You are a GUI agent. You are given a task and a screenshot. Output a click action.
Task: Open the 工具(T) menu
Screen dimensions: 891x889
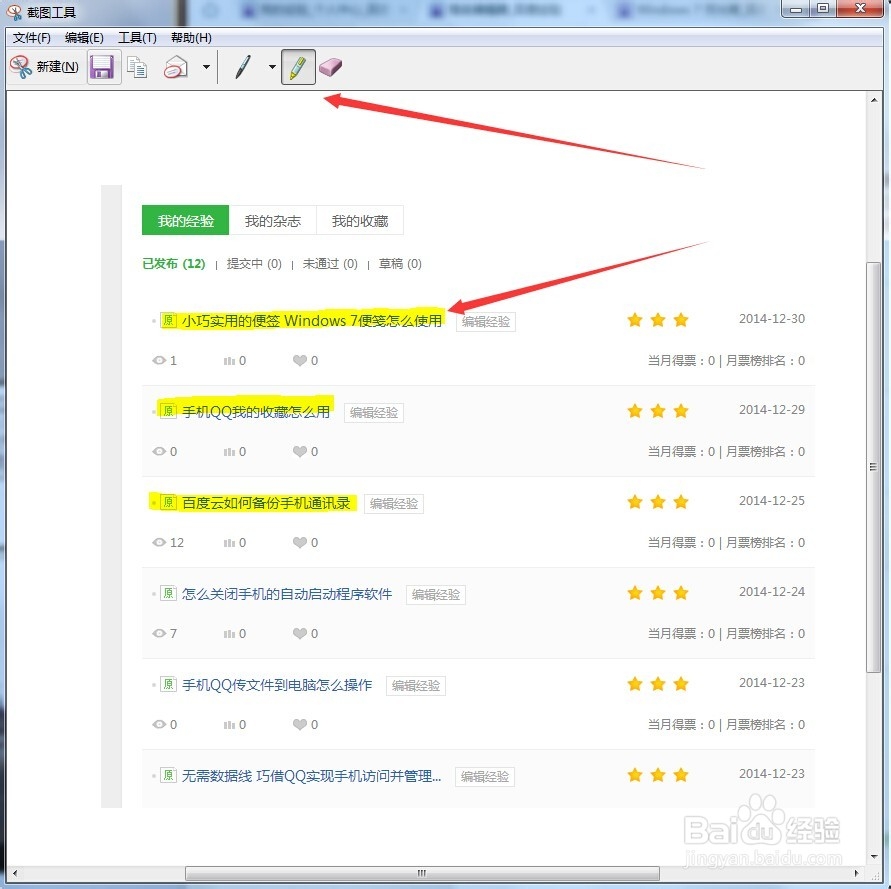(x=137, y=38)
